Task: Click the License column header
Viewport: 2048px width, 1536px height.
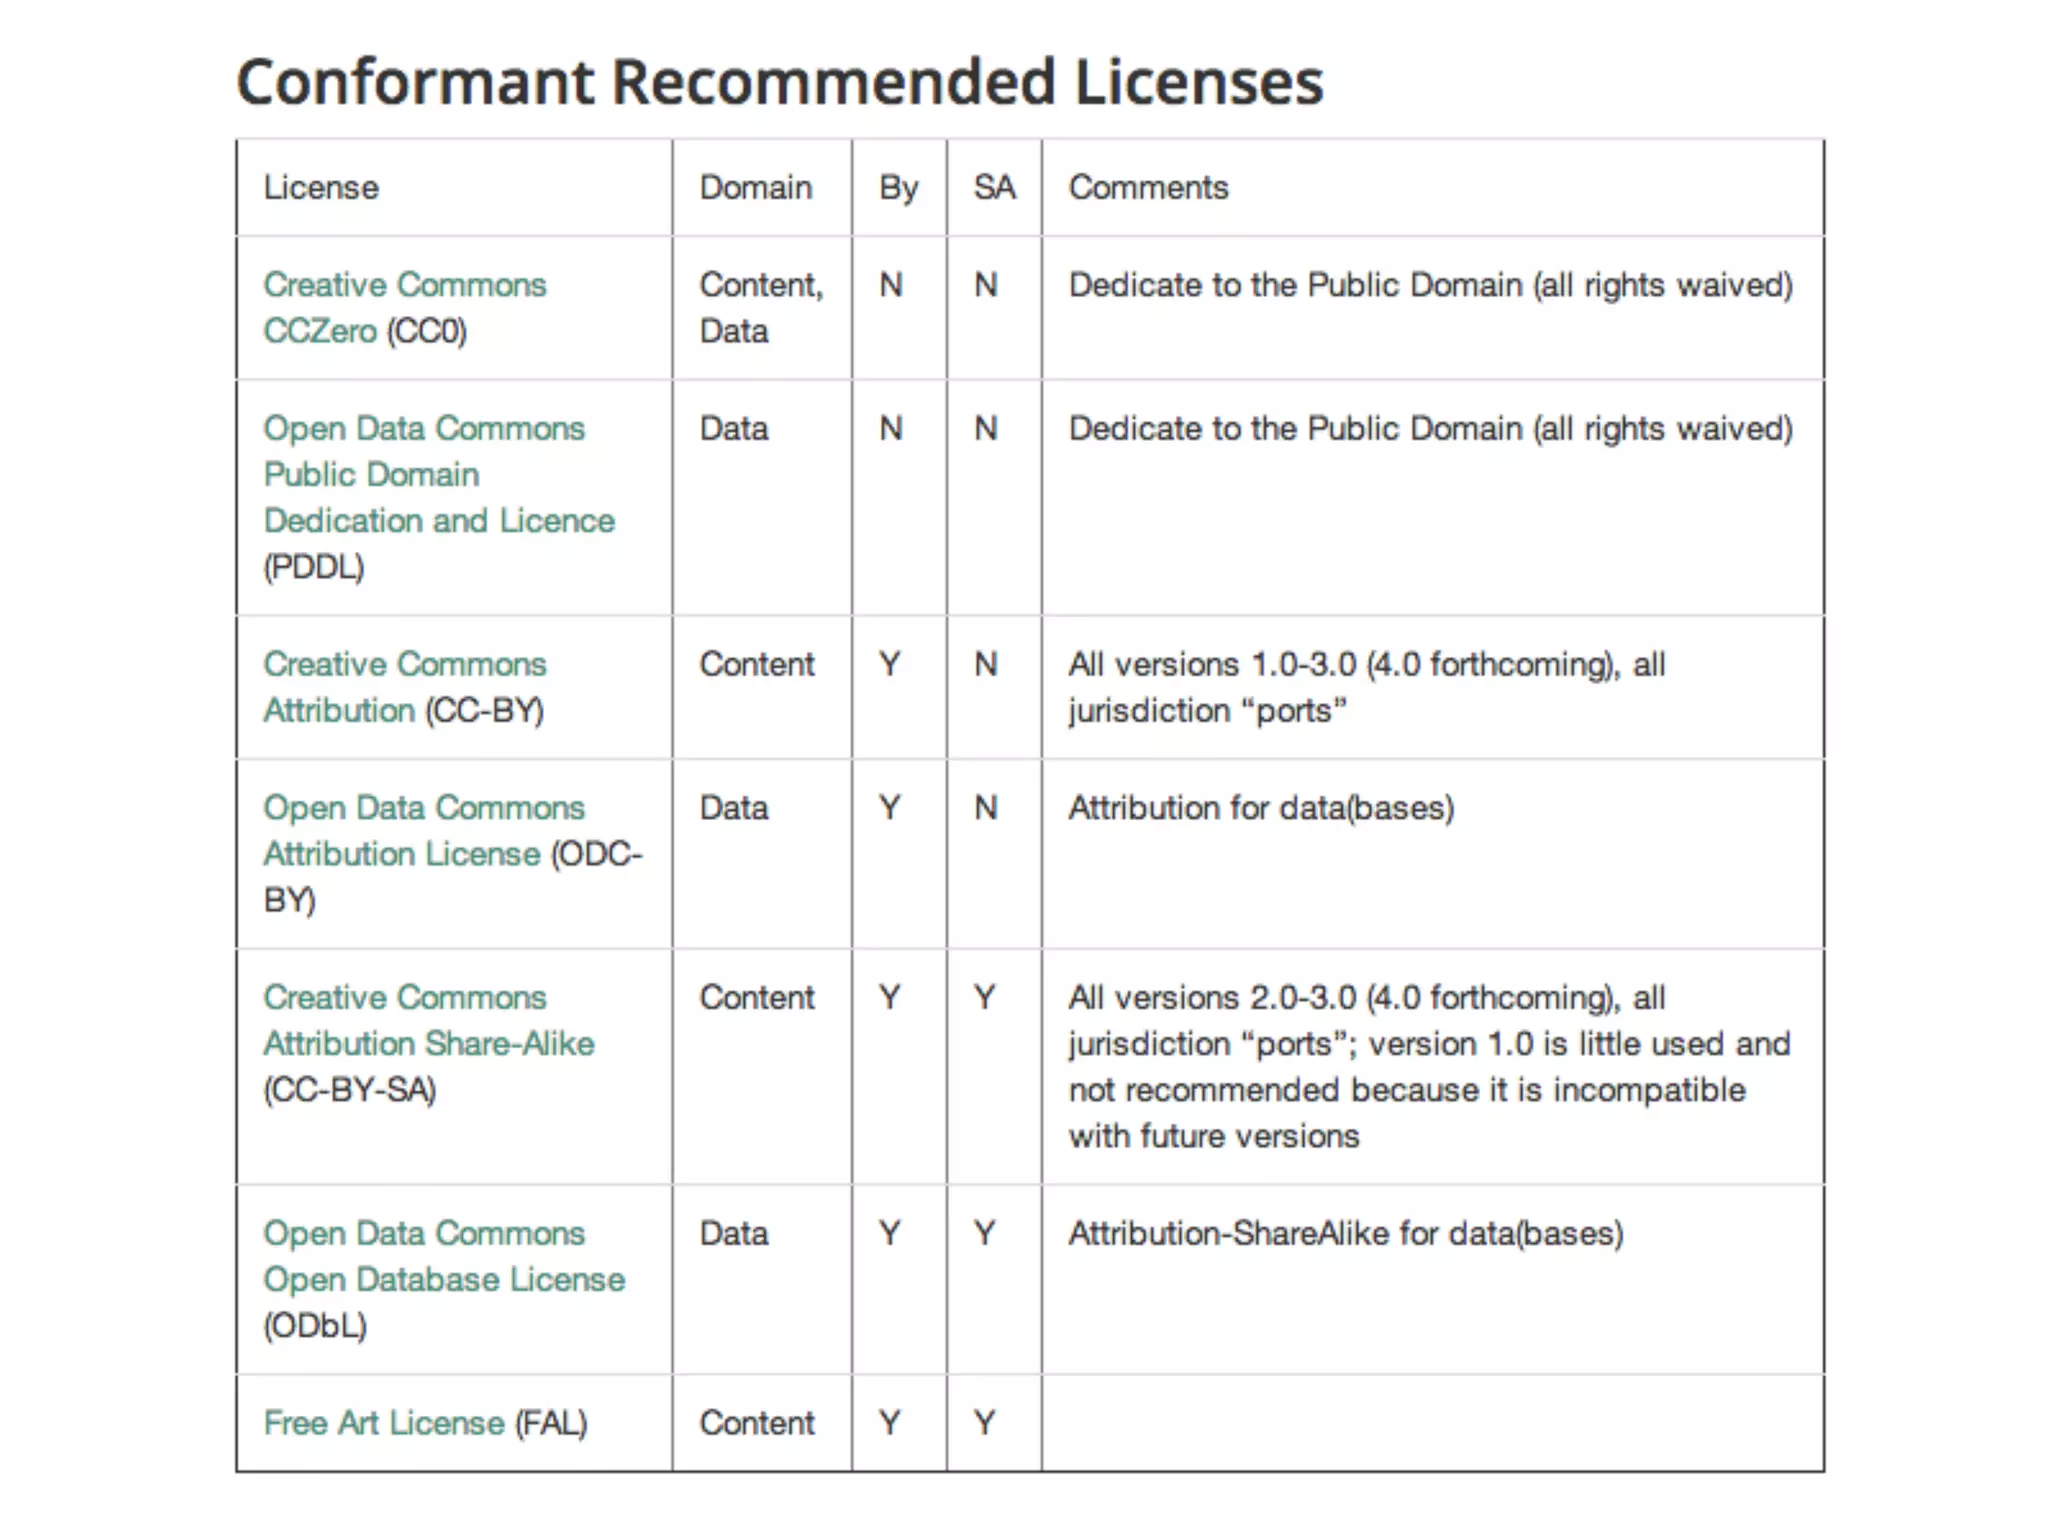Action: 321,188
